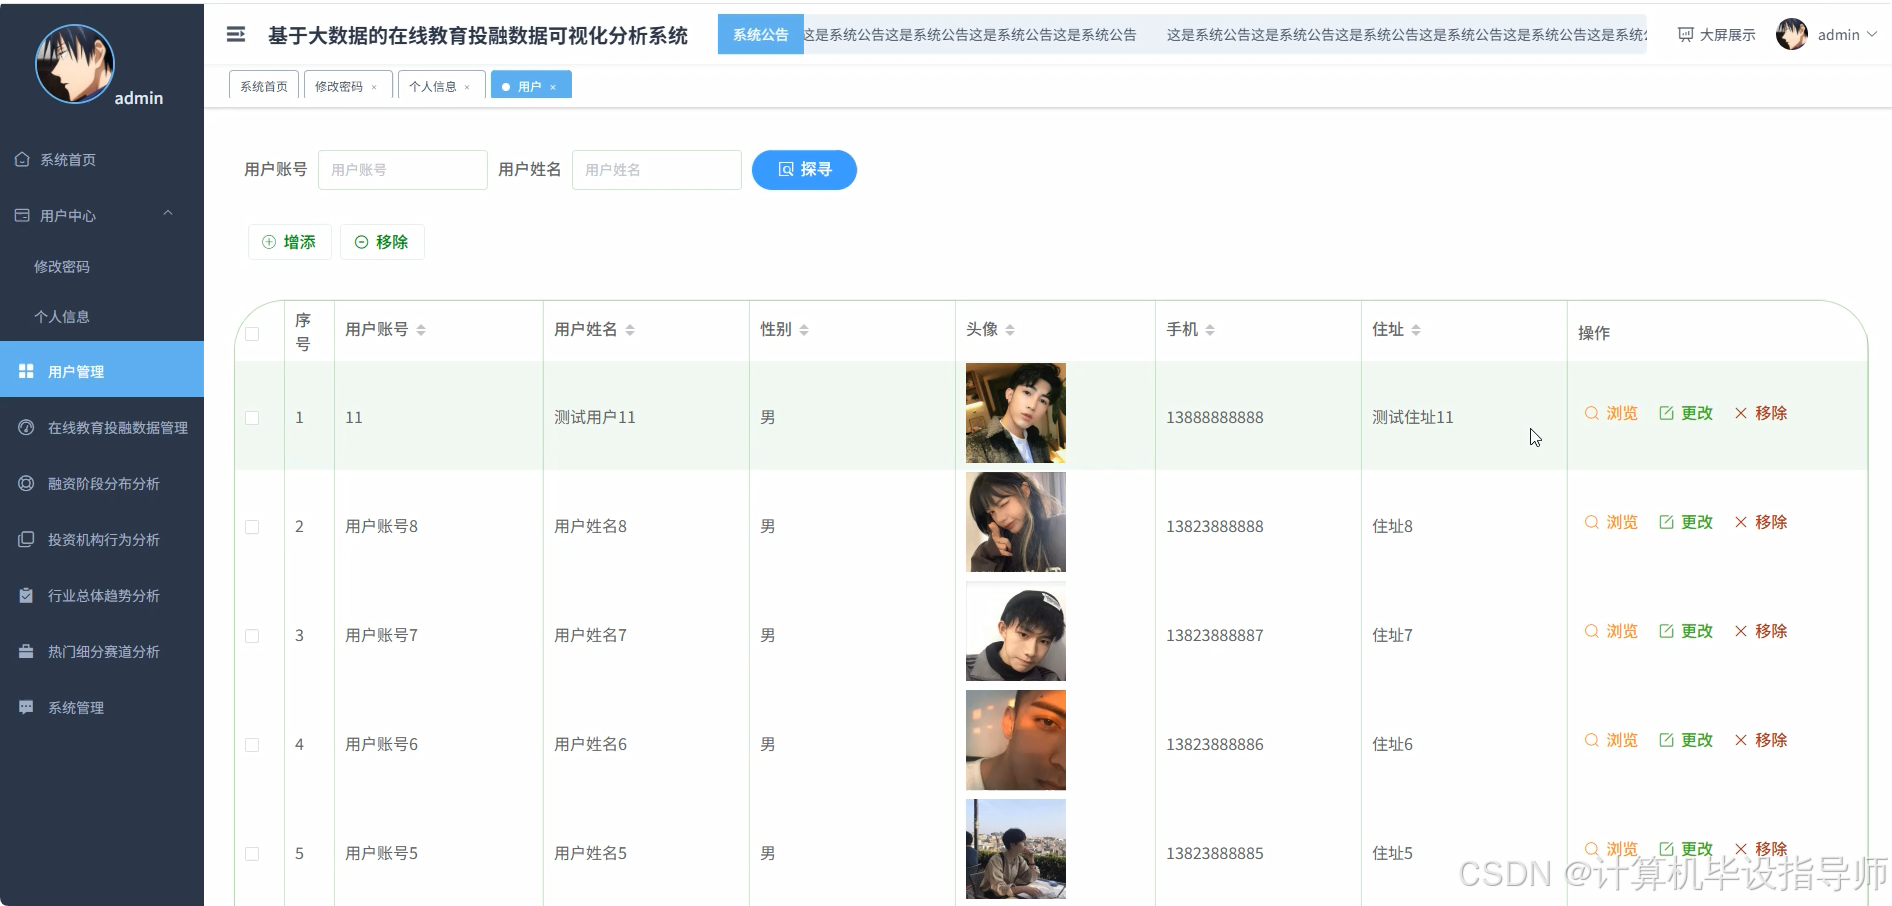Image resolution: width=1892 pixels, height=906 pixels.
Task: Click avatar thumbnail of 用户姓名8
Action: (1016, 522)
